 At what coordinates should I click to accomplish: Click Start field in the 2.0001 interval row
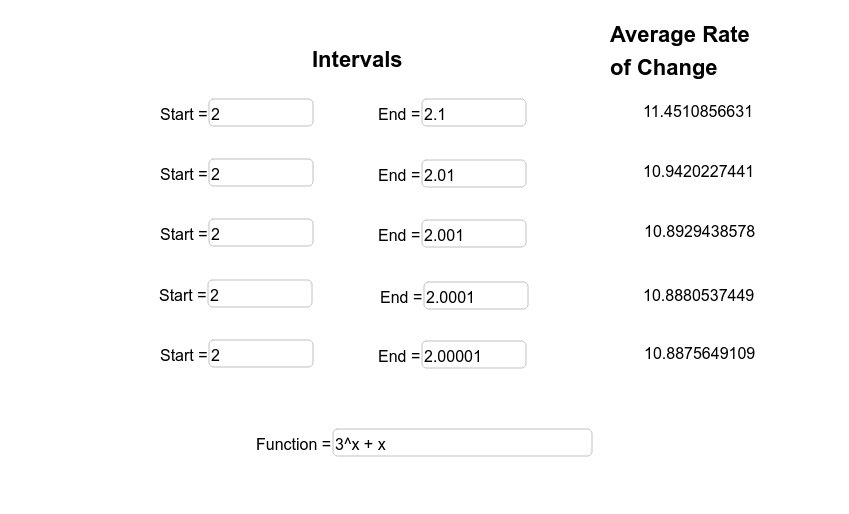(x=260, y=294)
